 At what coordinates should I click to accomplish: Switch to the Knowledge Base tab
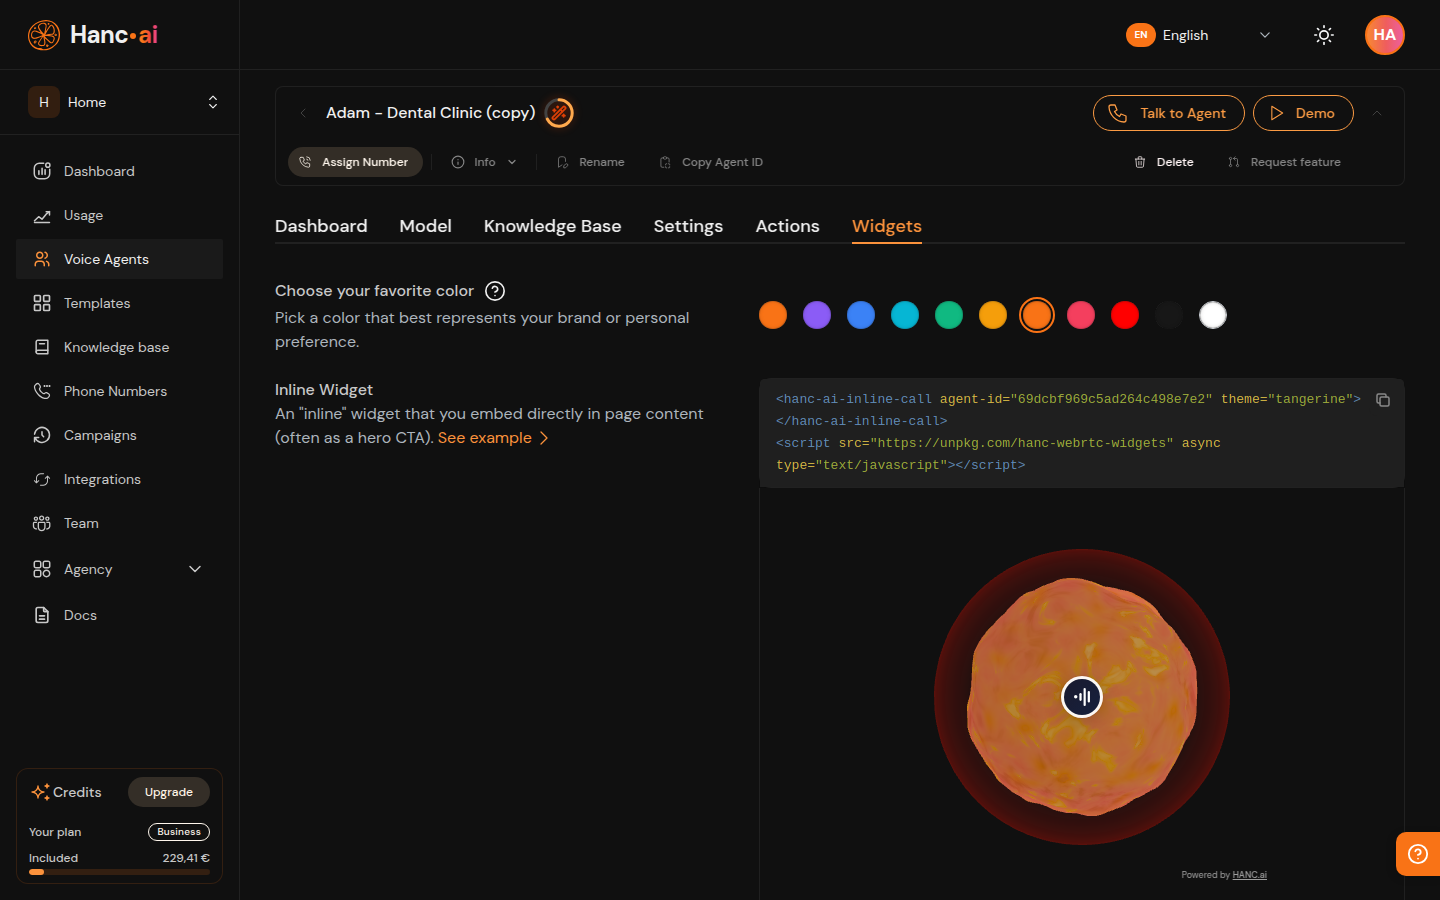552,226
